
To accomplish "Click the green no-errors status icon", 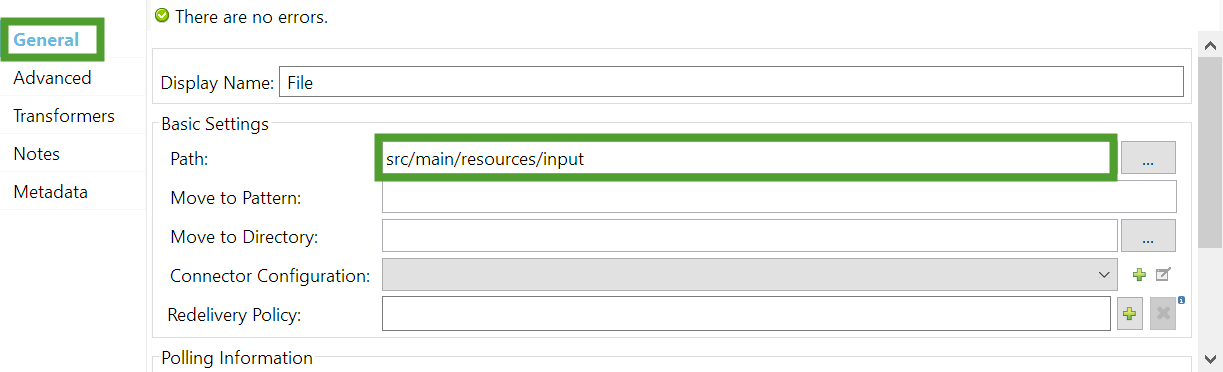I will (x=162, y=15).
